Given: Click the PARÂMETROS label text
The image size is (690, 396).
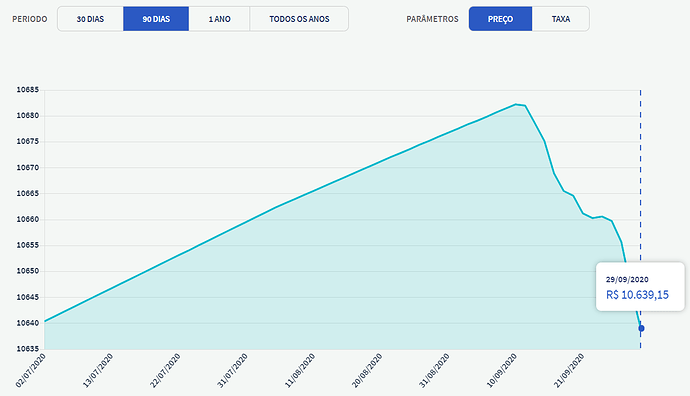Looking at the screenshot, I should coord(433,19).
